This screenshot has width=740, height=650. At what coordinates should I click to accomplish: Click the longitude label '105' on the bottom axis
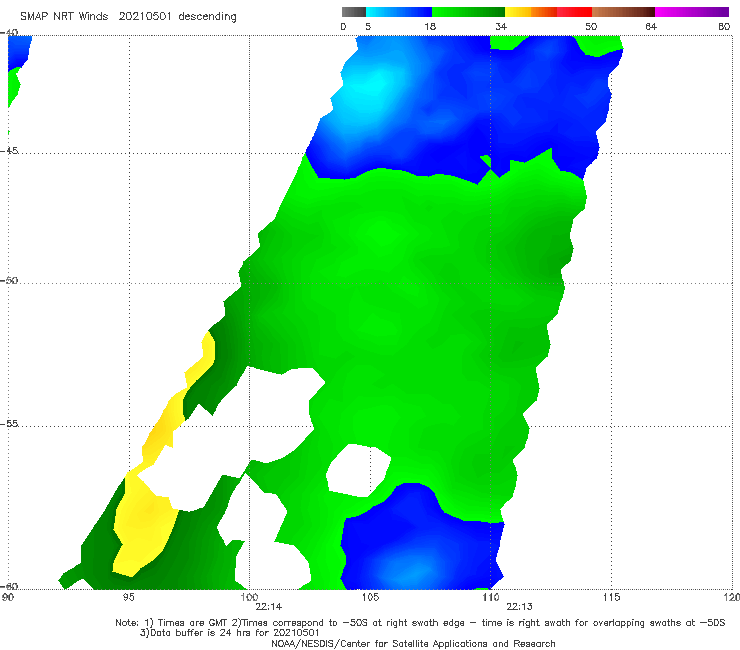click(x=370, y=597)
